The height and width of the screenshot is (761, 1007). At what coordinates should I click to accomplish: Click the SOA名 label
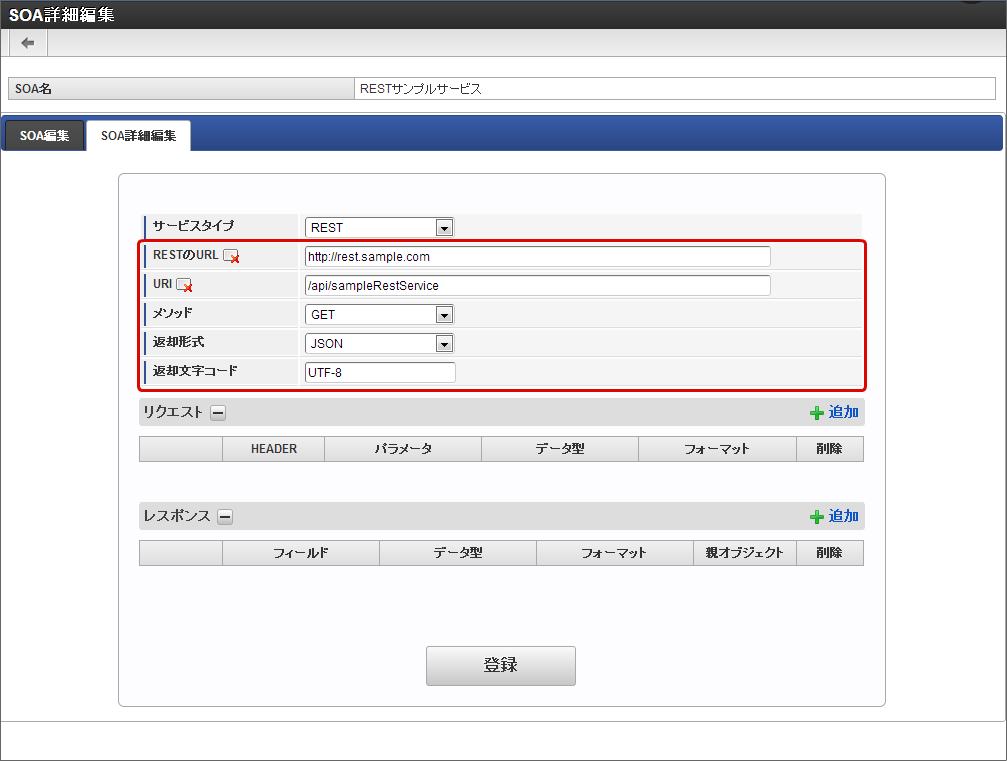pyautogui.click(x=33, y=89)
